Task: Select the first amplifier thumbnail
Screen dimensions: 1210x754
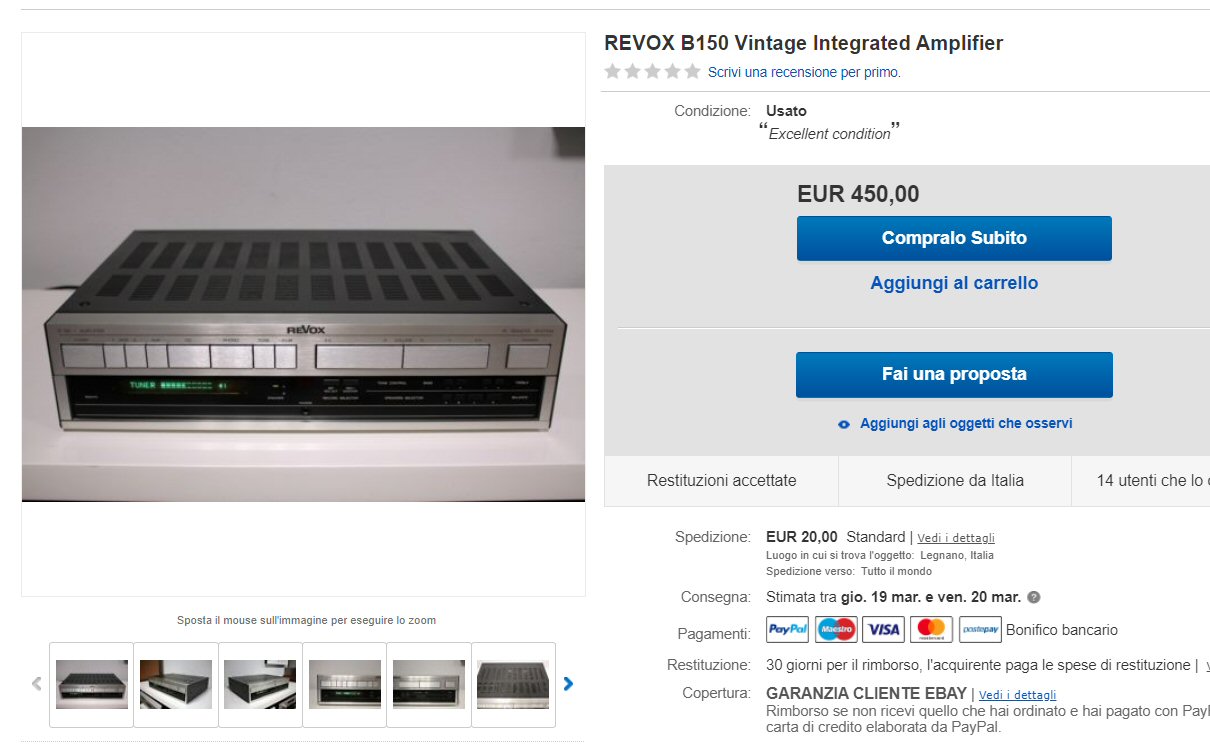Action: pos(91,684)
